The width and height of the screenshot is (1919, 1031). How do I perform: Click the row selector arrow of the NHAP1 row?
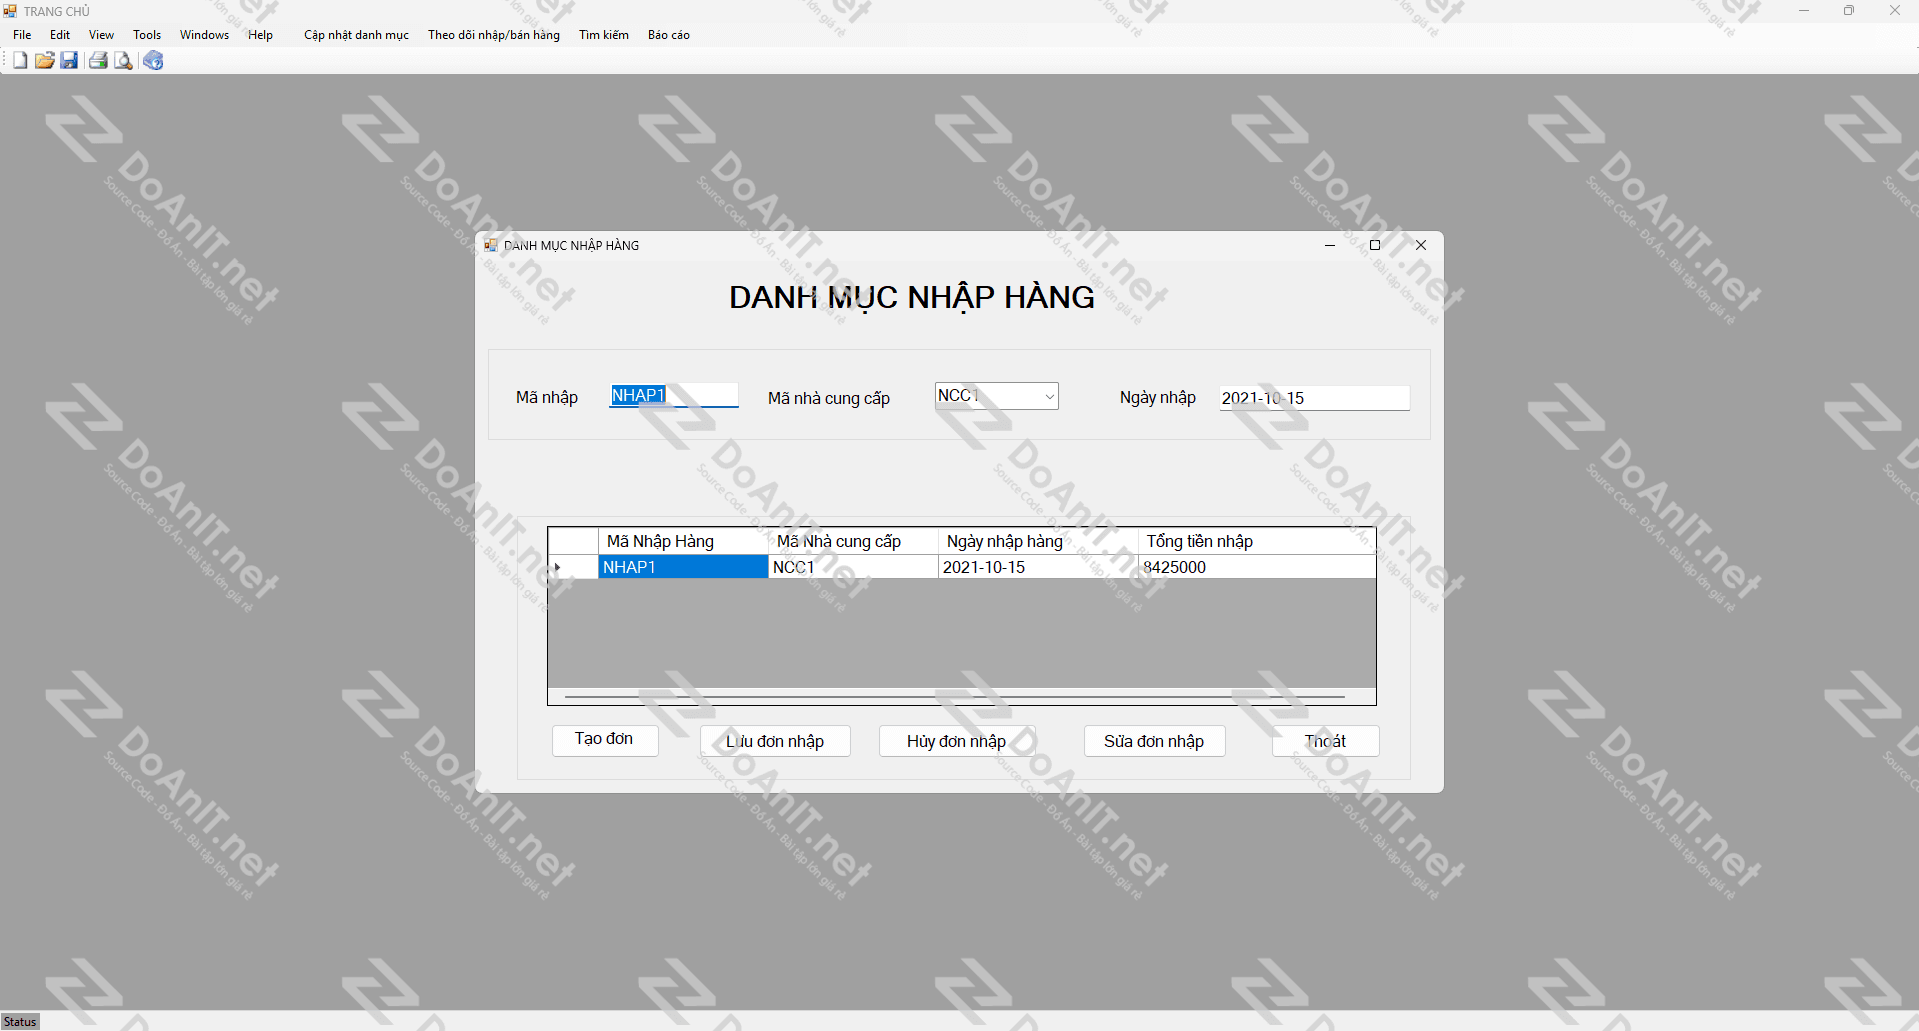(x=573, y=567)
